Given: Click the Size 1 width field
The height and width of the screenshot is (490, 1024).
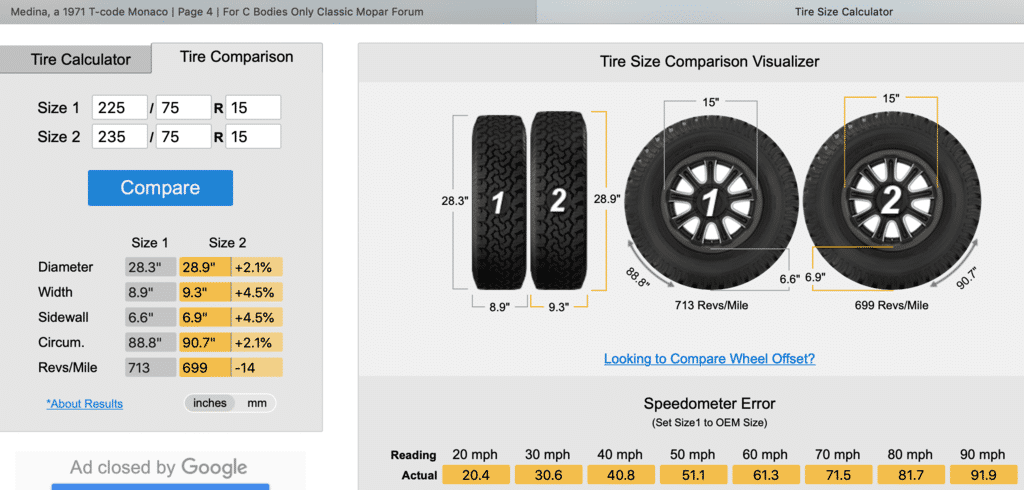Looking at the screenshot, I should pyautogui.click(x=119, y=108).
